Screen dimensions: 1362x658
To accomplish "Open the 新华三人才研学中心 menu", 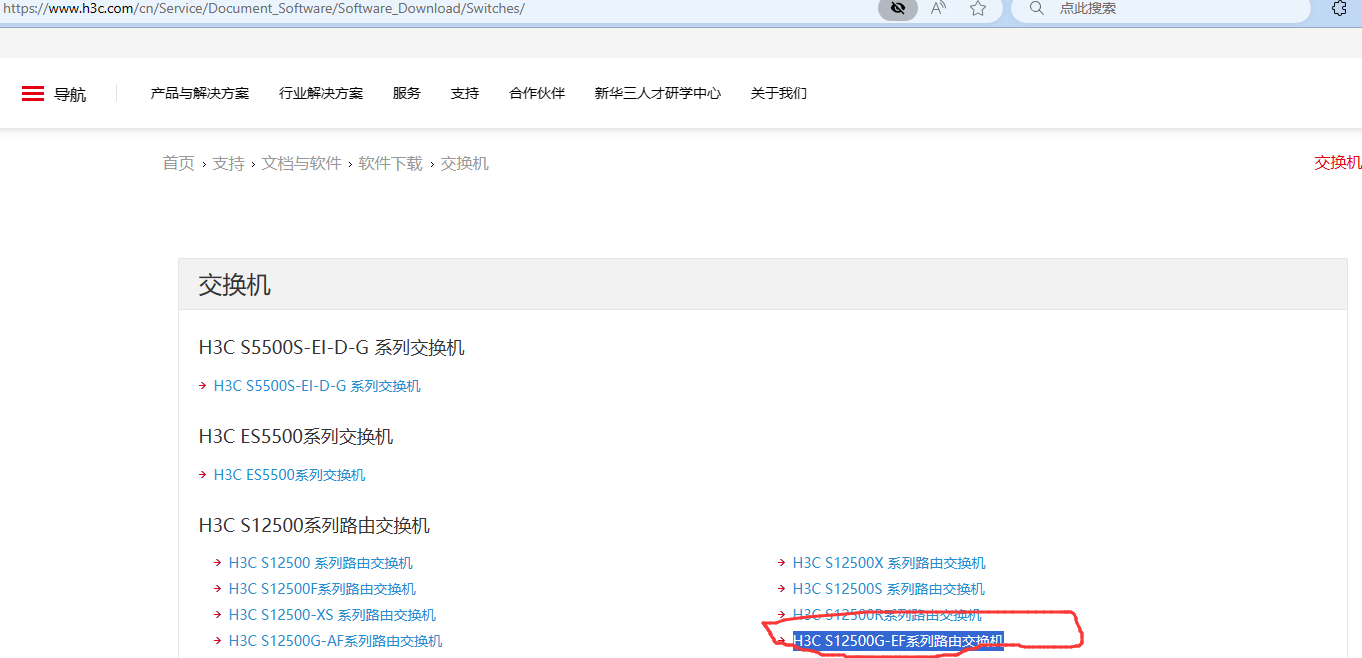I will (658, 93).
